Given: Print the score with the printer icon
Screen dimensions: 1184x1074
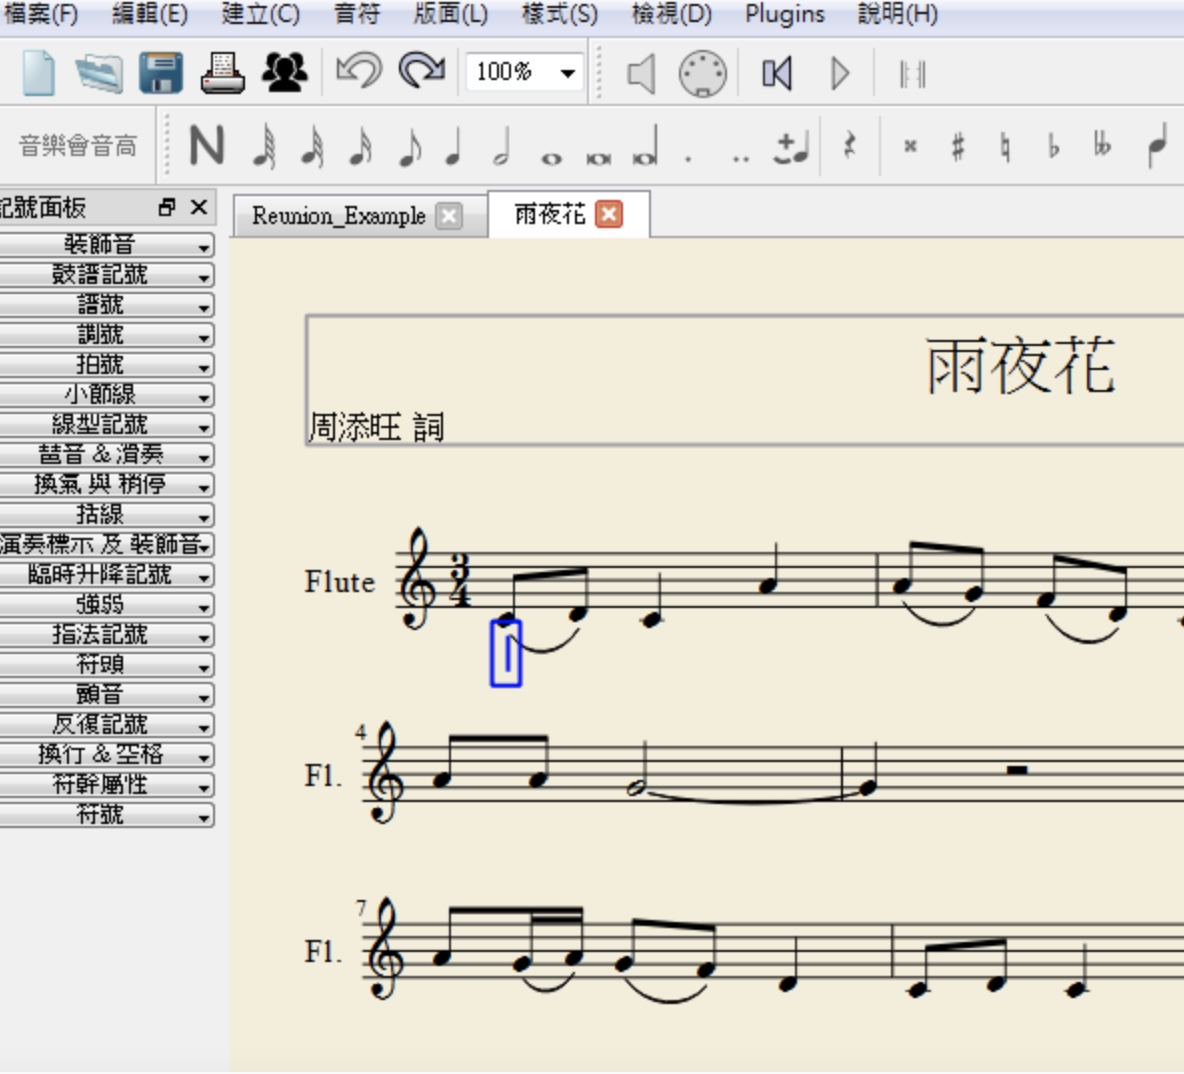Looking at the screenshot, I should tap(223, 73).
